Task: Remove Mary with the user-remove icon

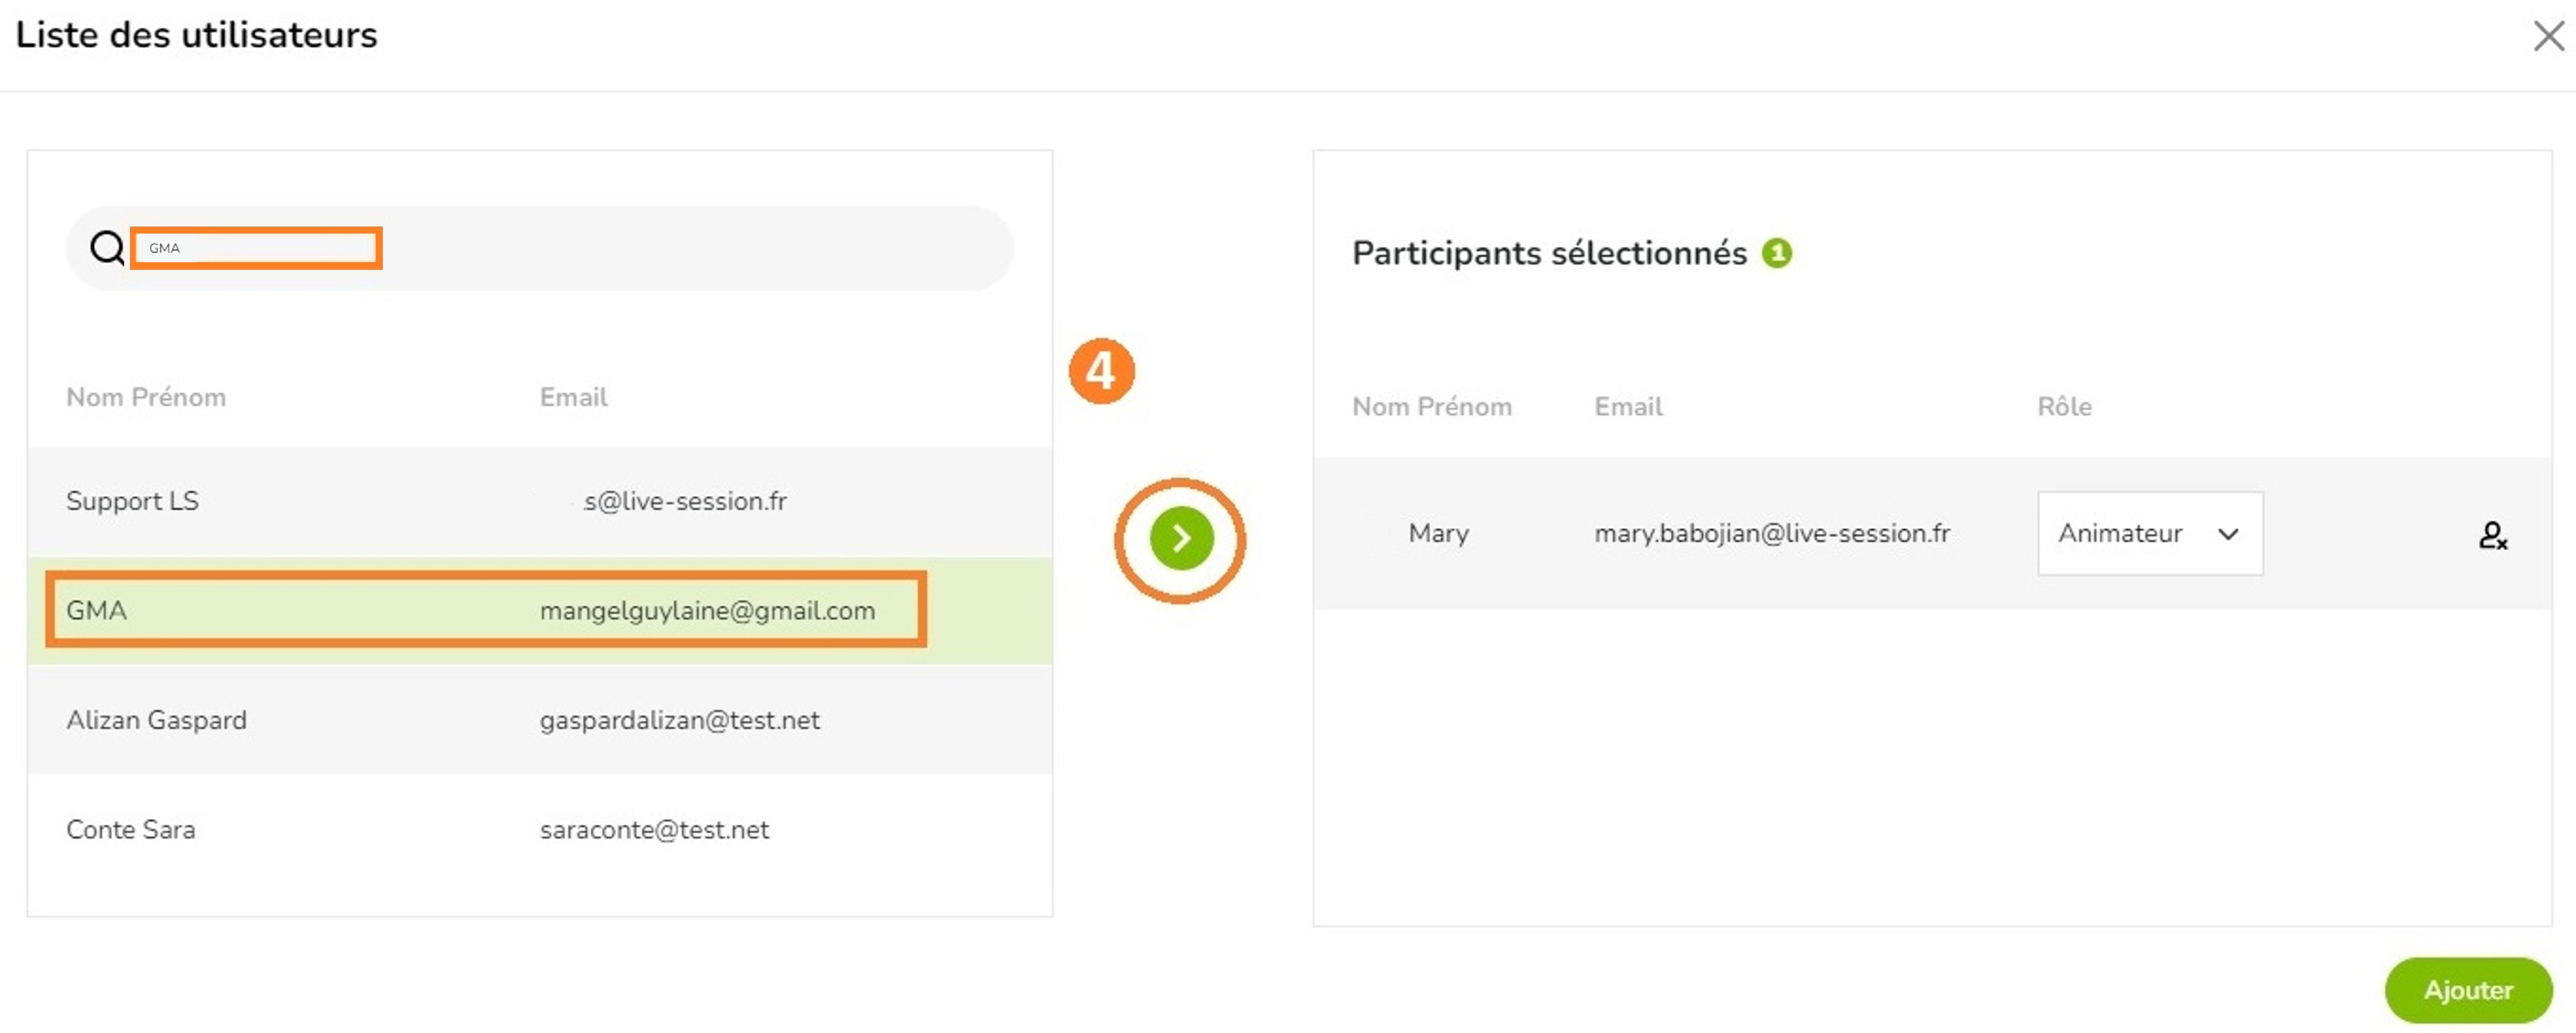Action: 2493,535
